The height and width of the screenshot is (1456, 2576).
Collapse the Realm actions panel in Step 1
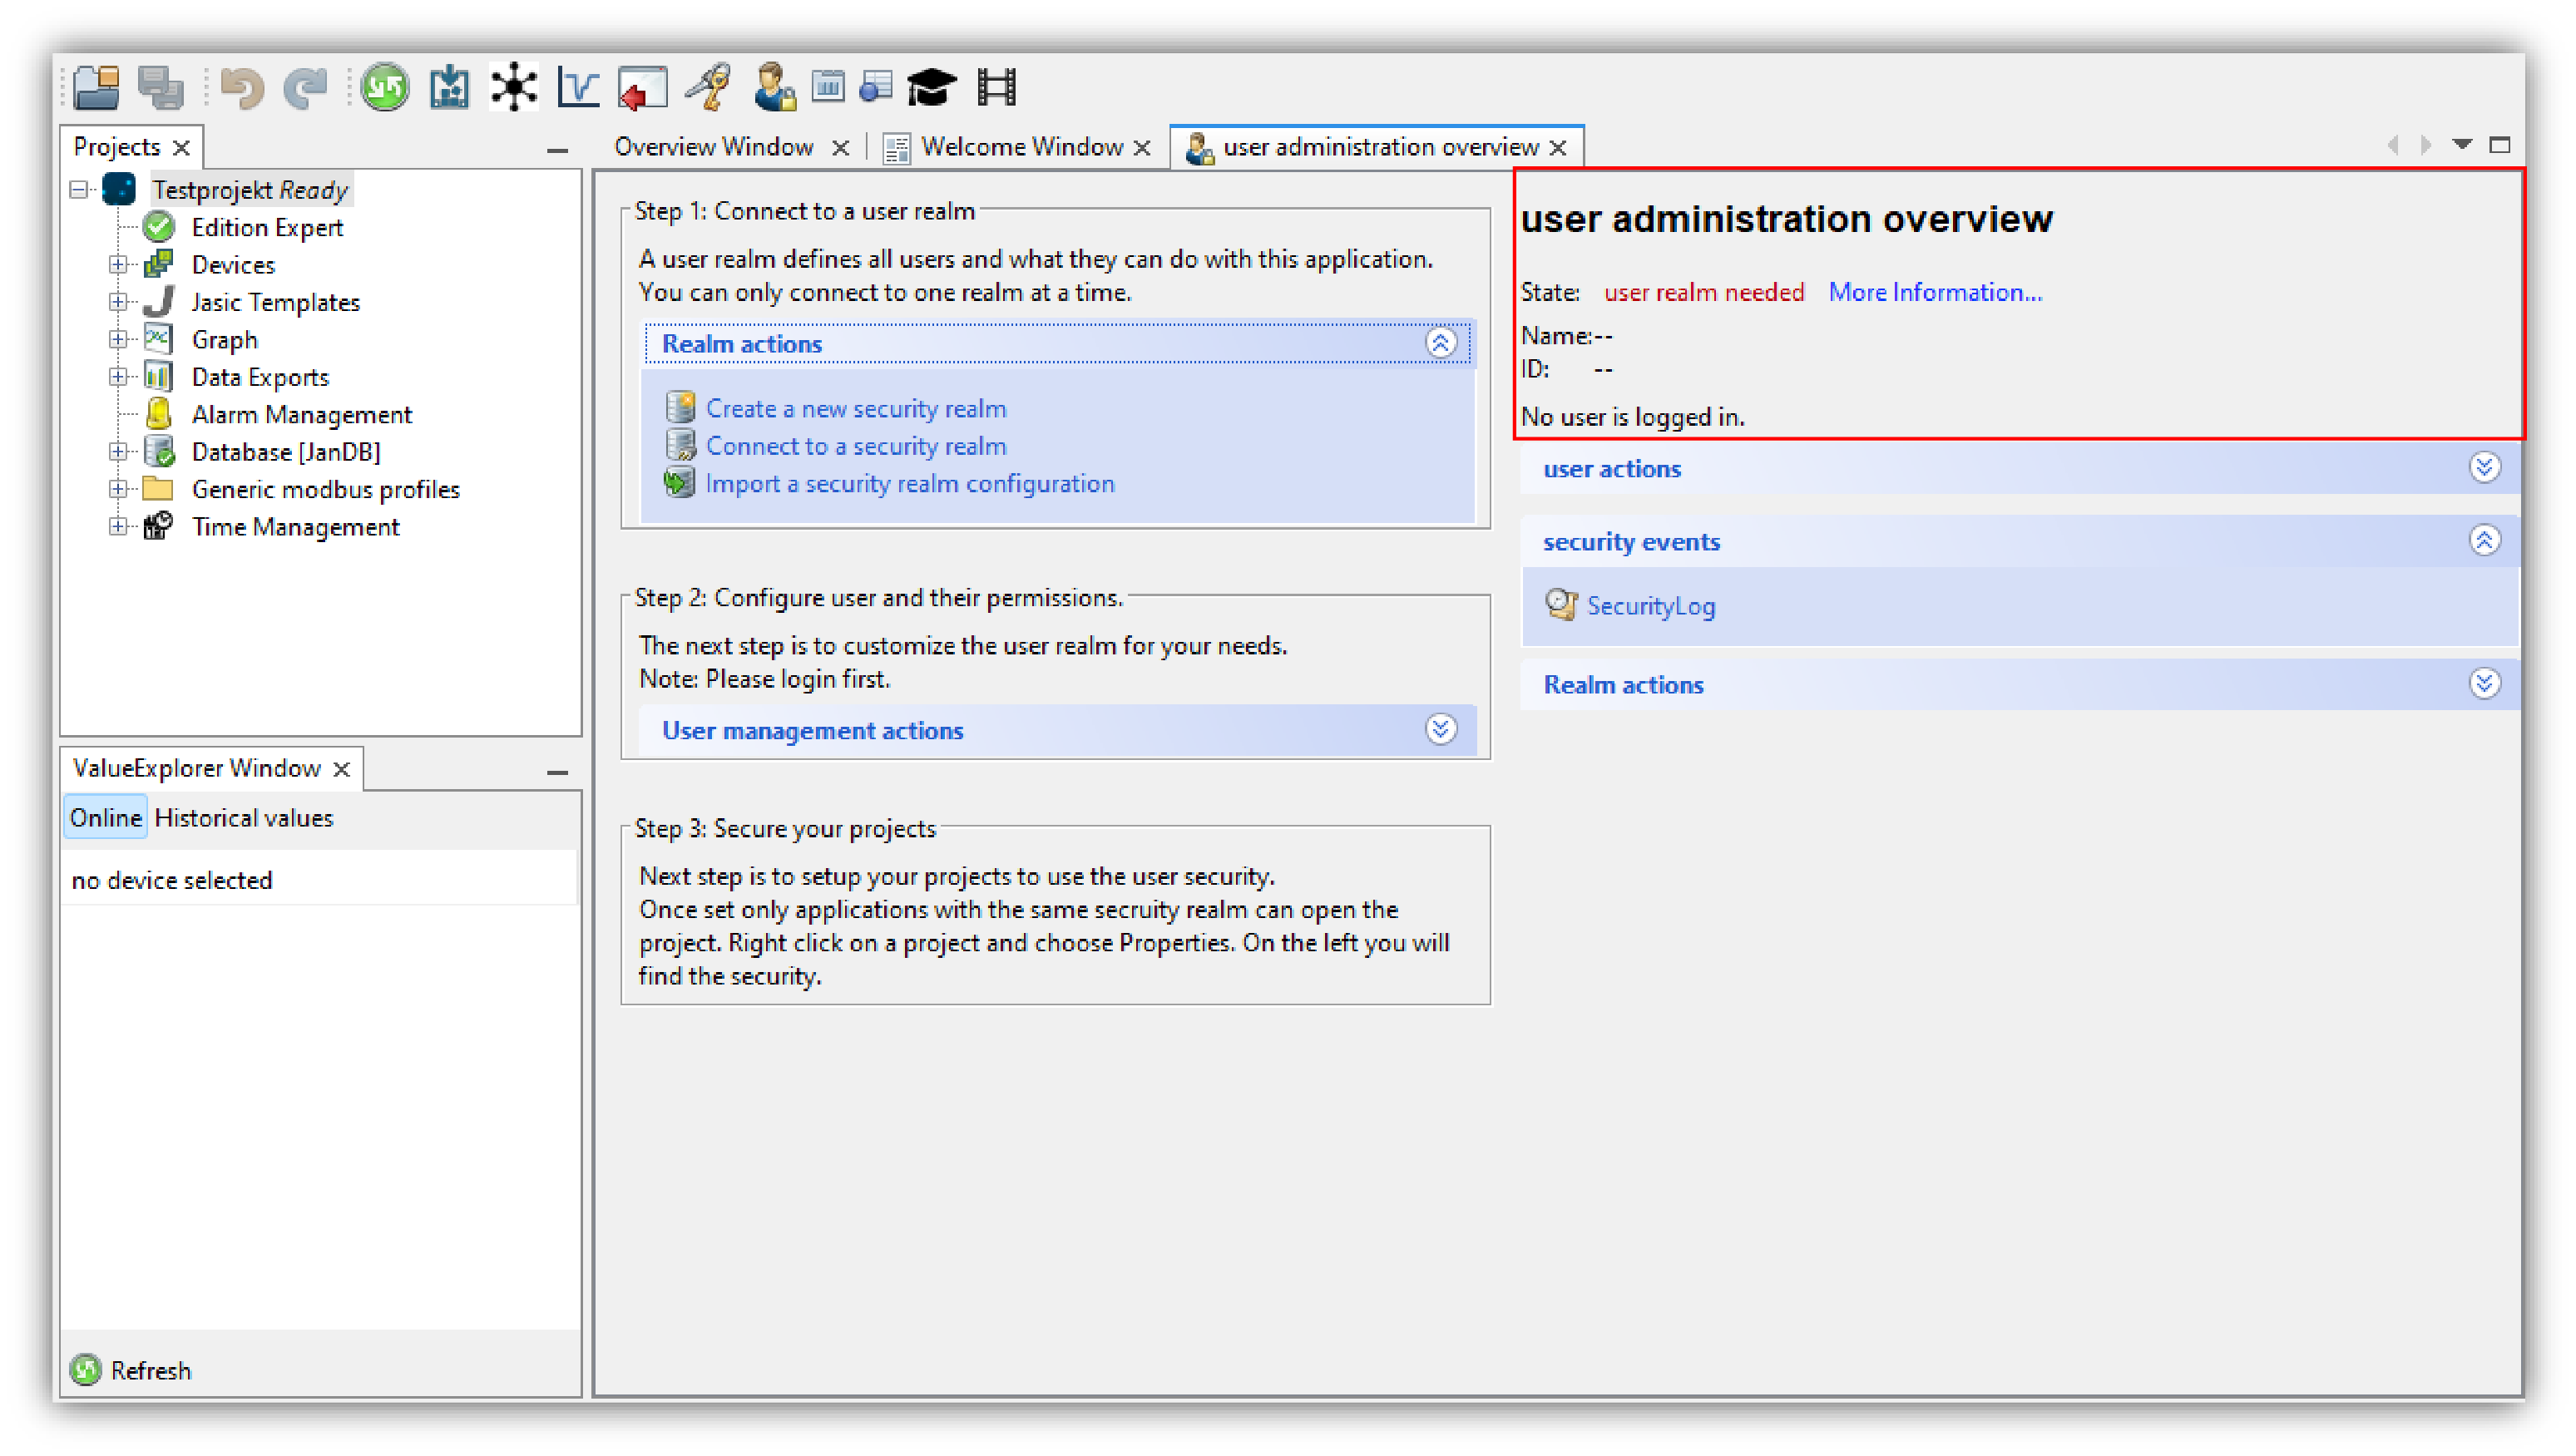tap(1441, 343)
